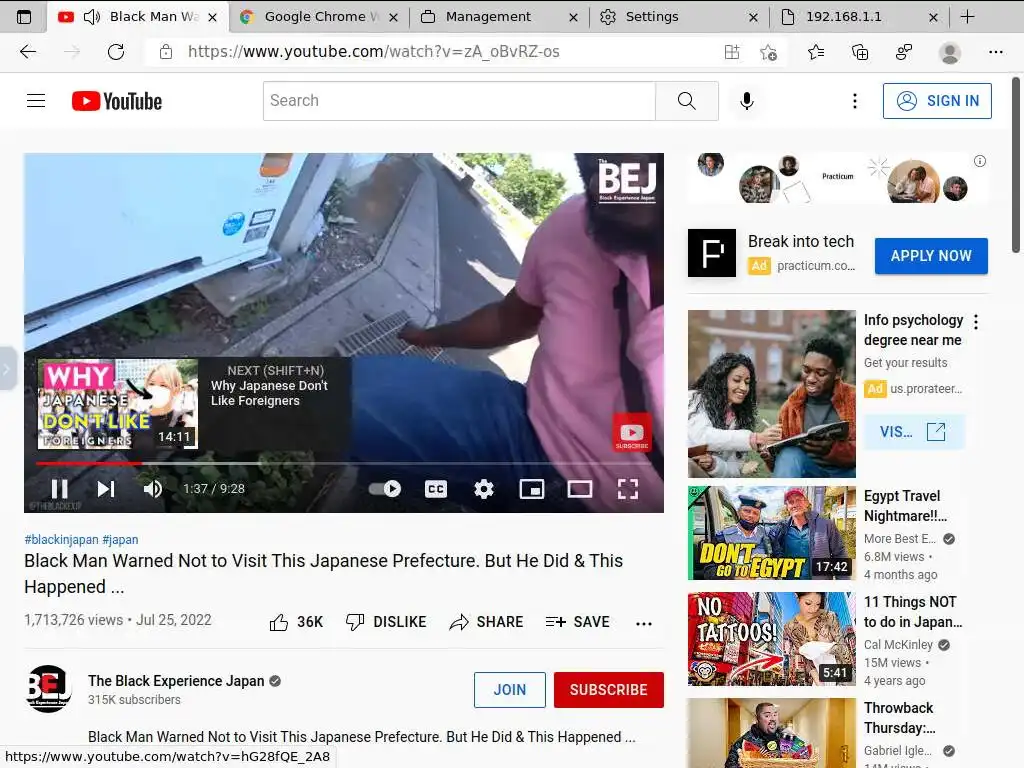
Task: Open the Practicum black F logo
Action: (712, 253)
